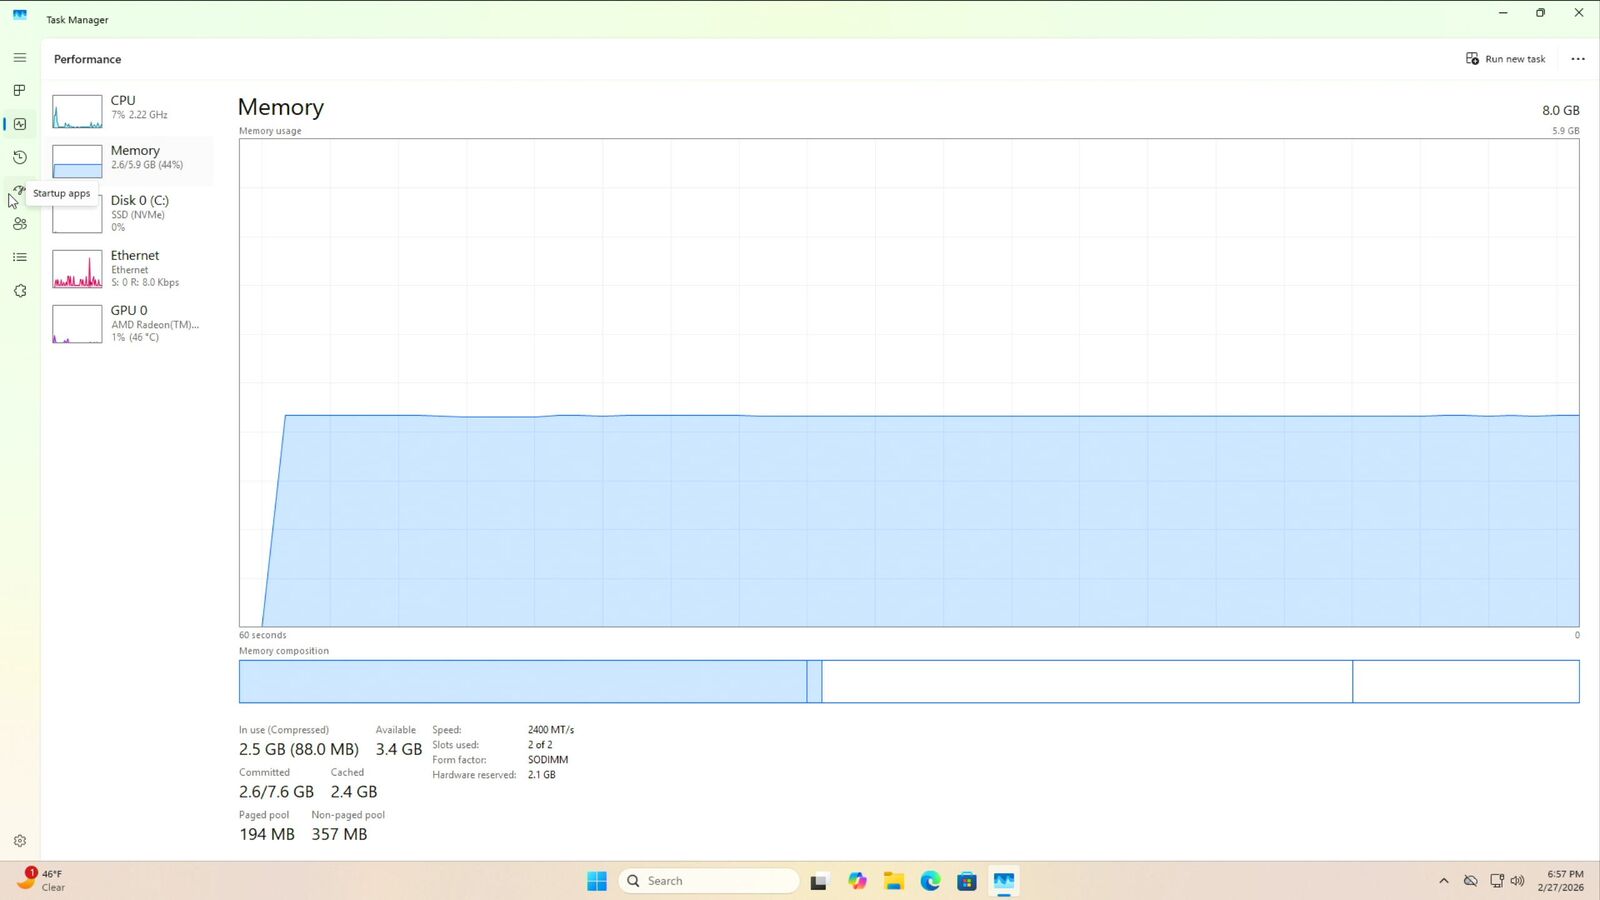Select Disk 0 (C:) performance item
This screenshot has width=1600, height=900.
point(130,213)
